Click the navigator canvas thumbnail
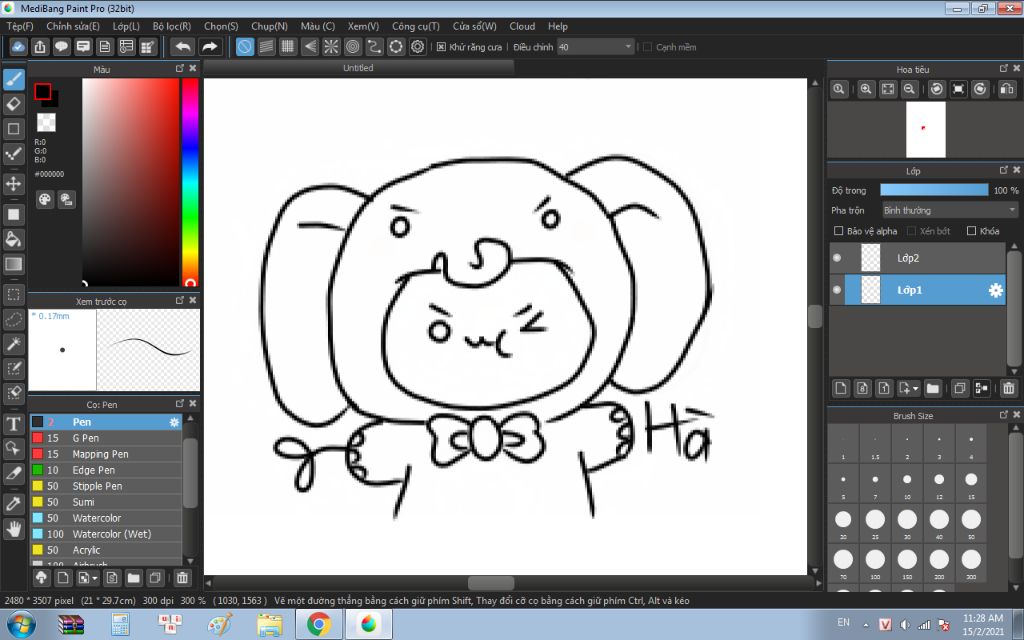This screenshot has height=640, width=1024. (x=925, y=129)
